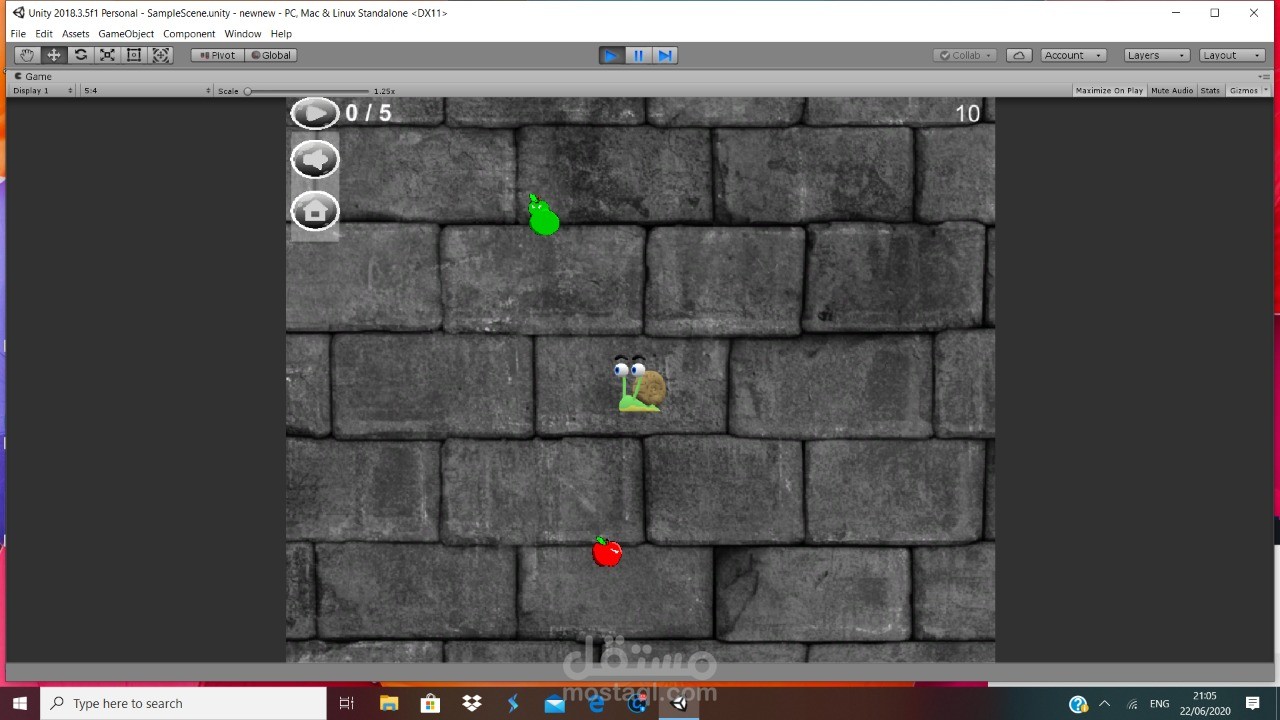1280x720 pixels.
Task: Enable Maximize On Play
Action: pos(1108,90)
